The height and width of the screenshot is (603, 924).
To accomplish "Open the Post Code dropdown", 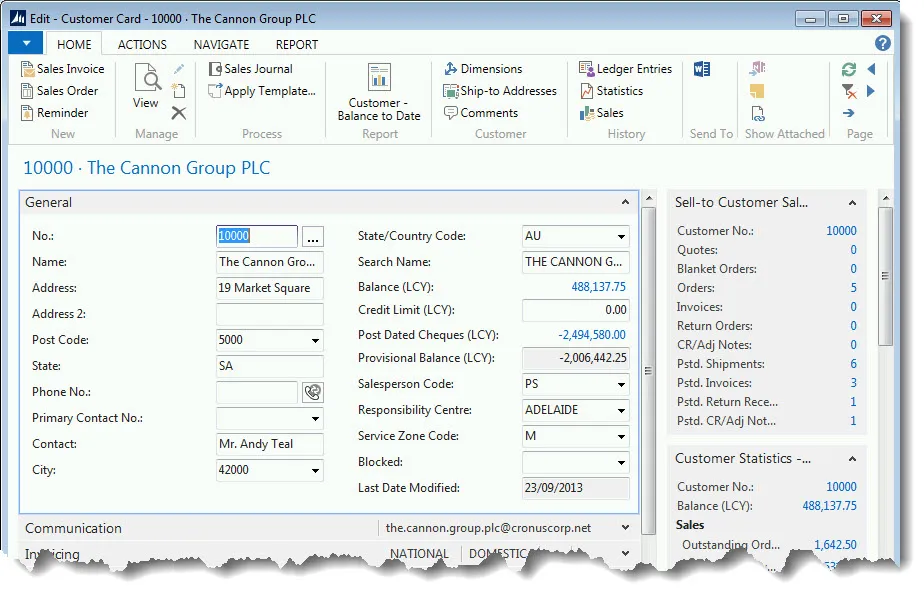I will click(315, 340).
